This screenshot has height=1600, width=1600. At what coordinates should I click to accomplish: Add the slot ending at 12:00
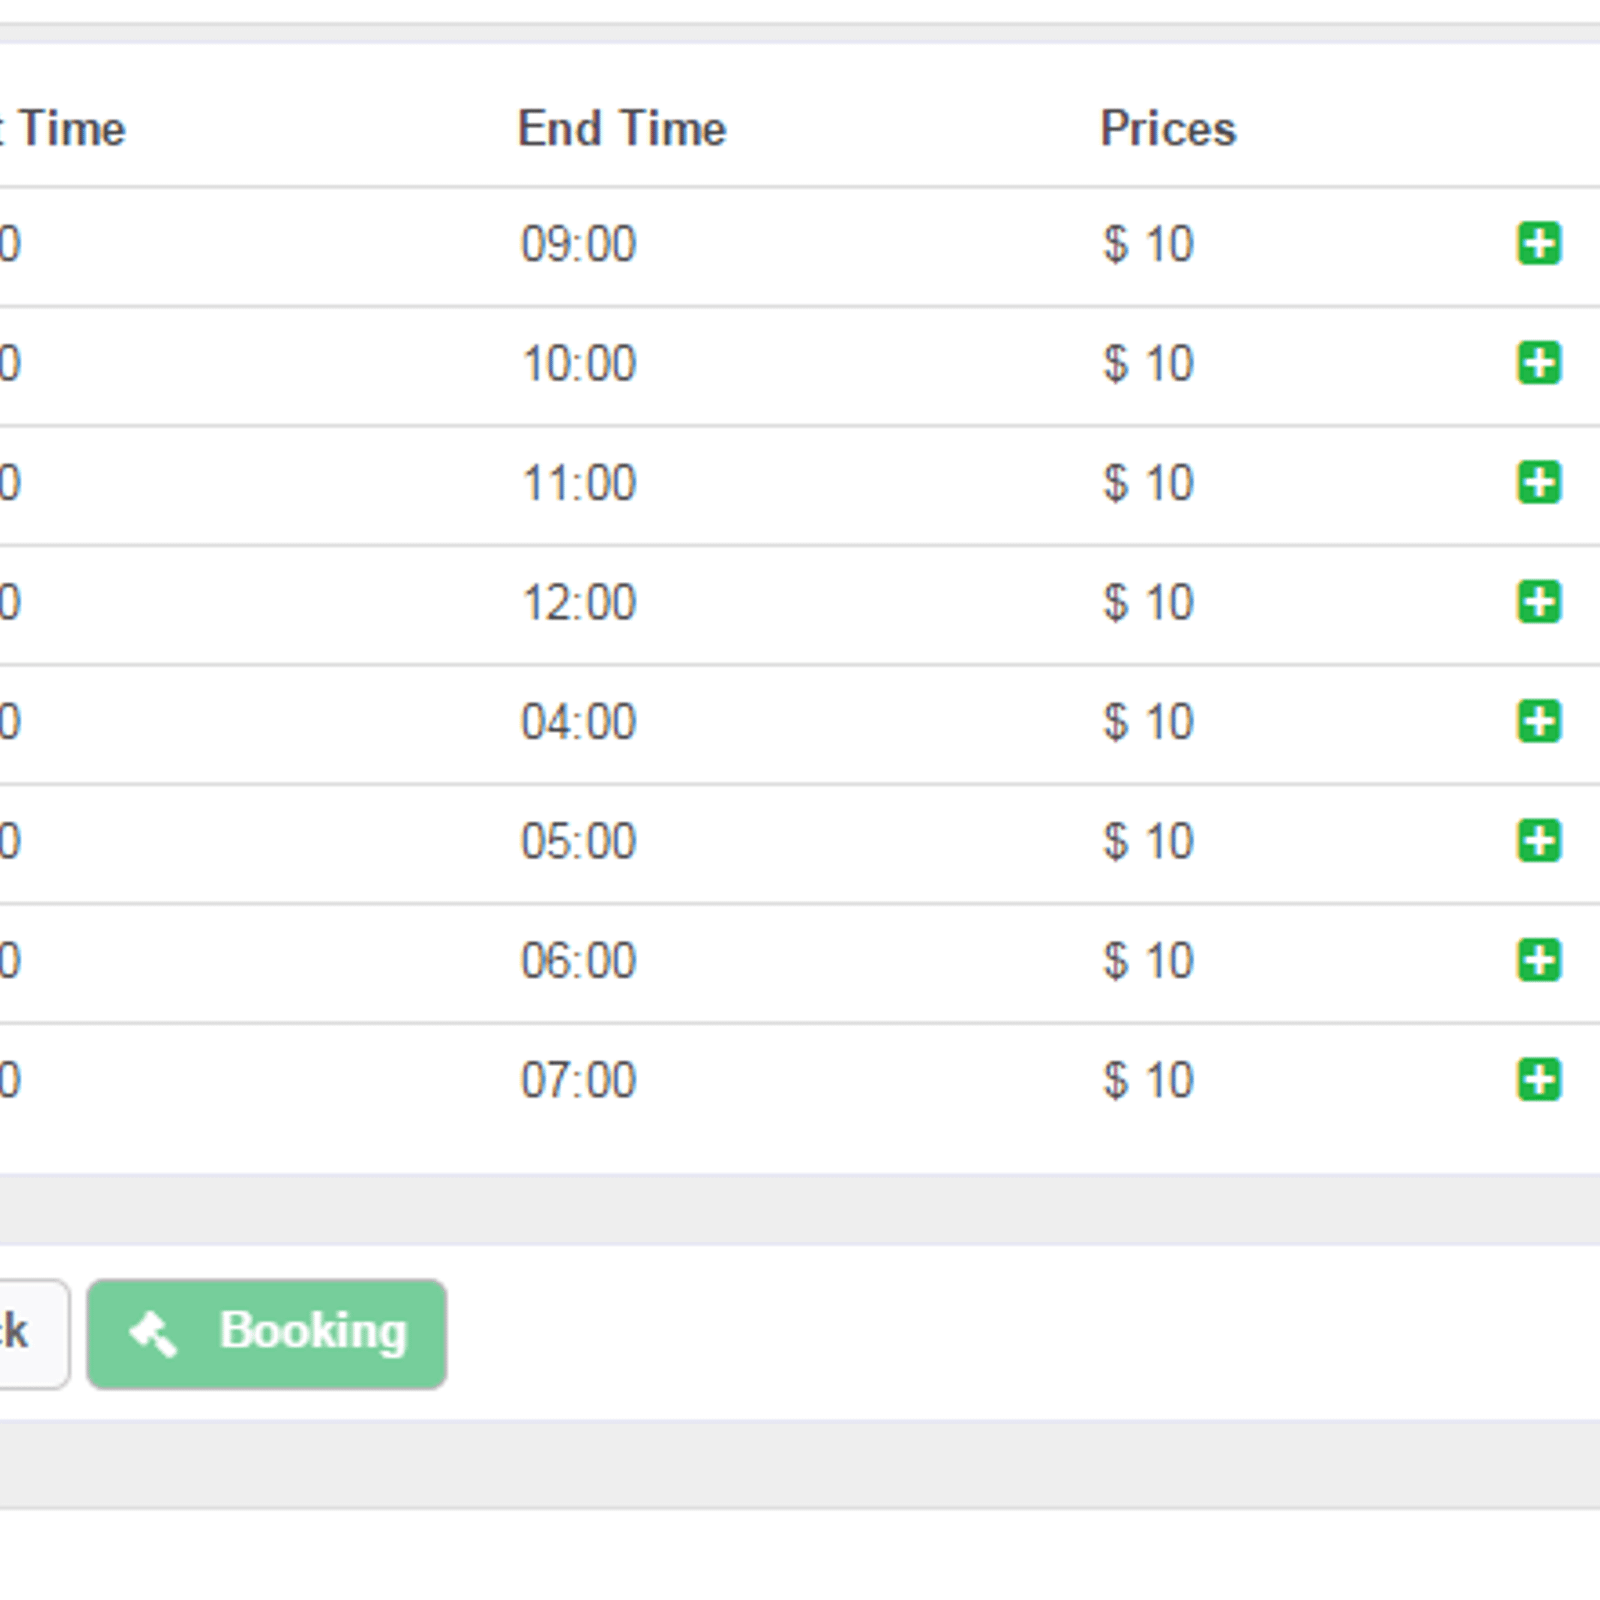coord(1539,602)
